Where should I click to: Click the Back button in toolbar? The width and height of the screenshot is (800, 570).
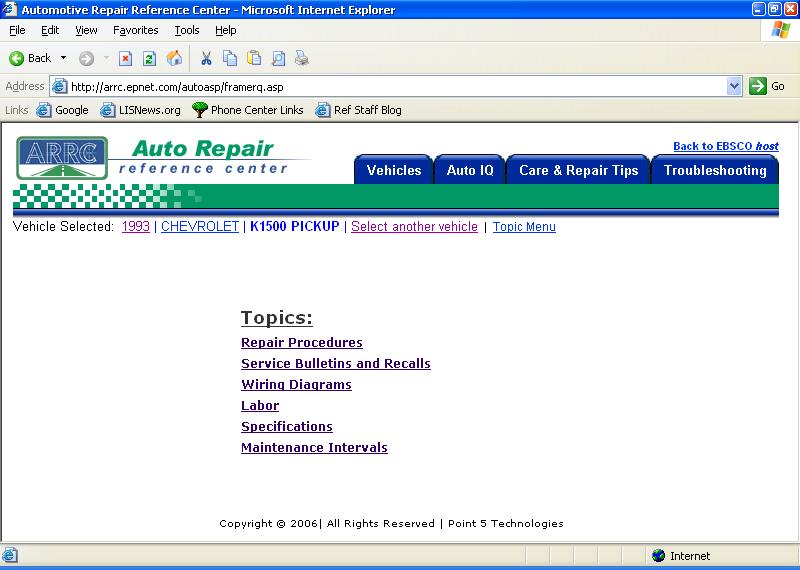coord(30,58)
